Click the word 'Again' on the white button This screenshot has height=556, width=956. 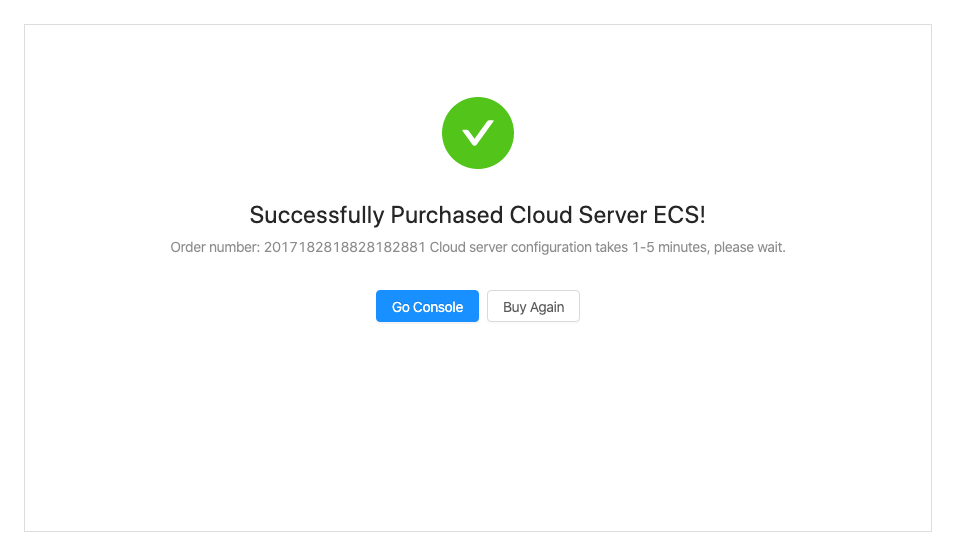(548, 307)
